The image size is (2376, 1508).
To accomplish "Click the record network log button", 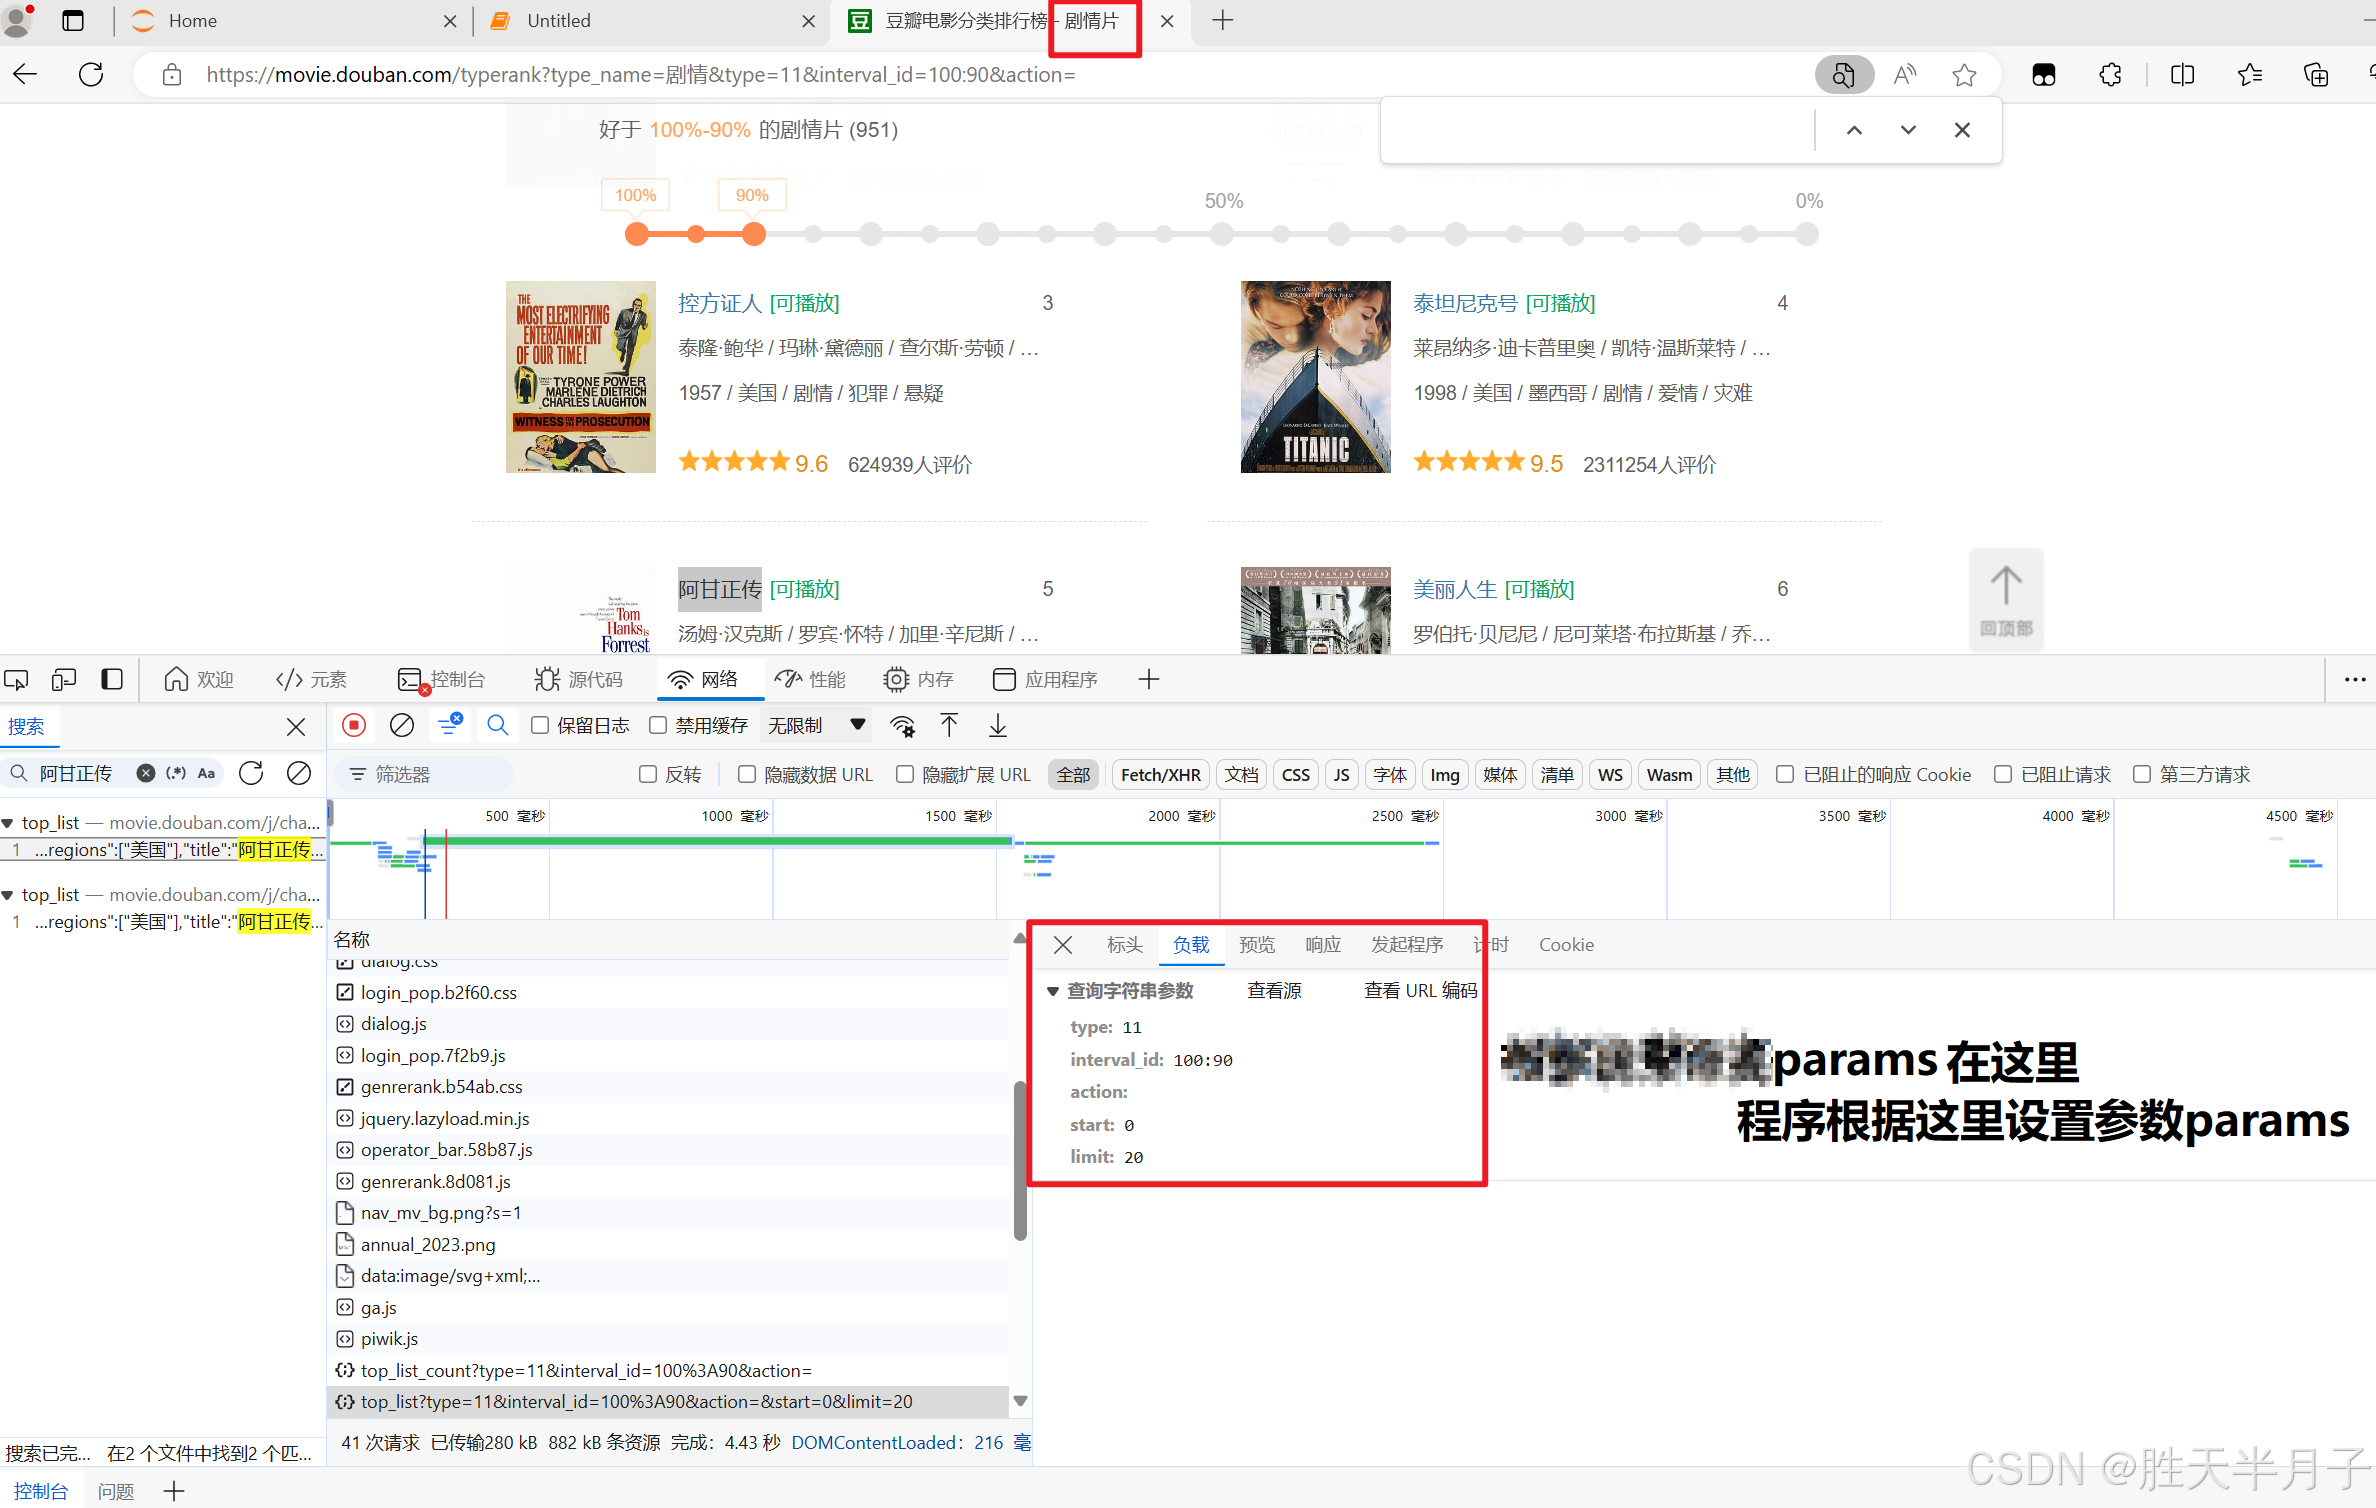I will click(x=354, y=725).
